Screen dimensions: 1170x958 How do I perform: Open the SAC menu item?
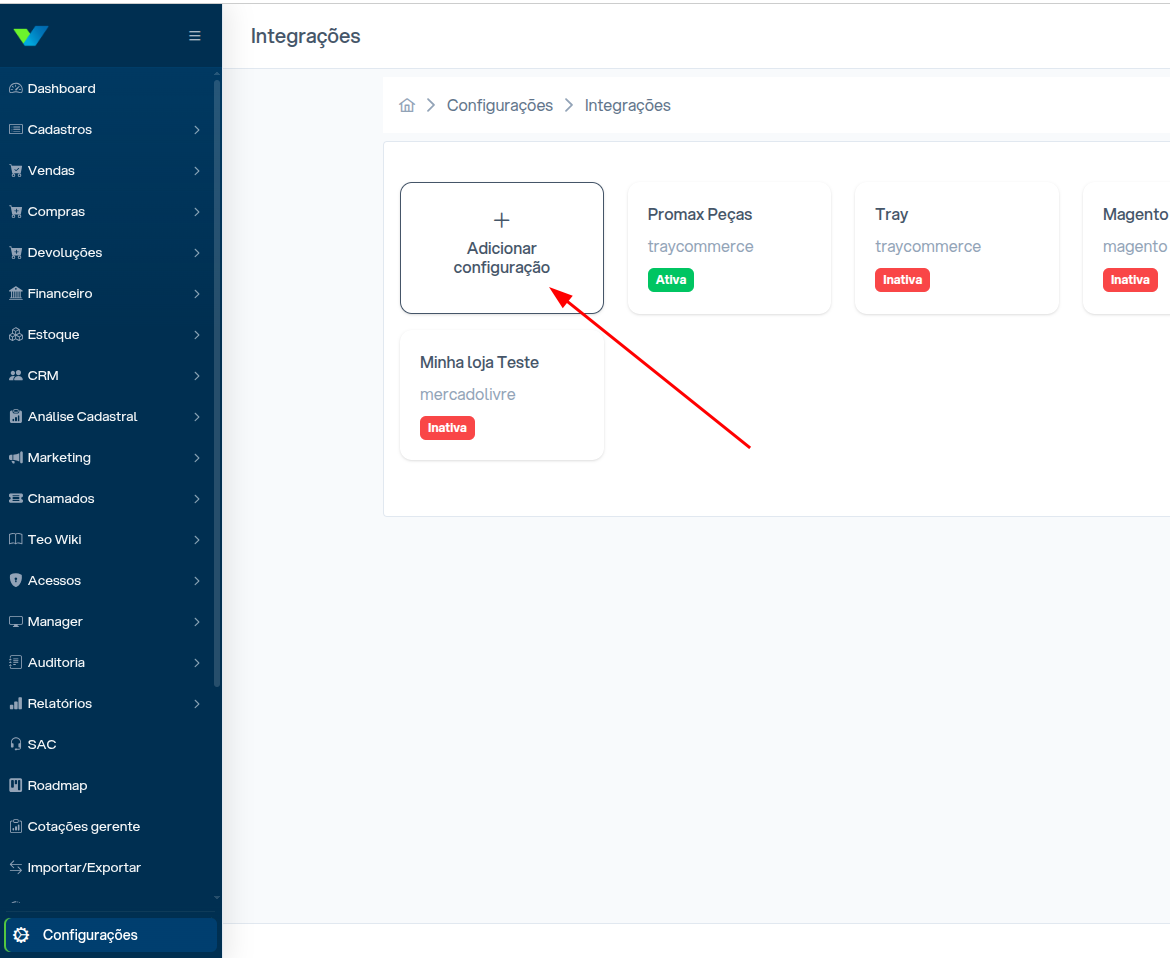pyautogui.click(x=107, y=745)
